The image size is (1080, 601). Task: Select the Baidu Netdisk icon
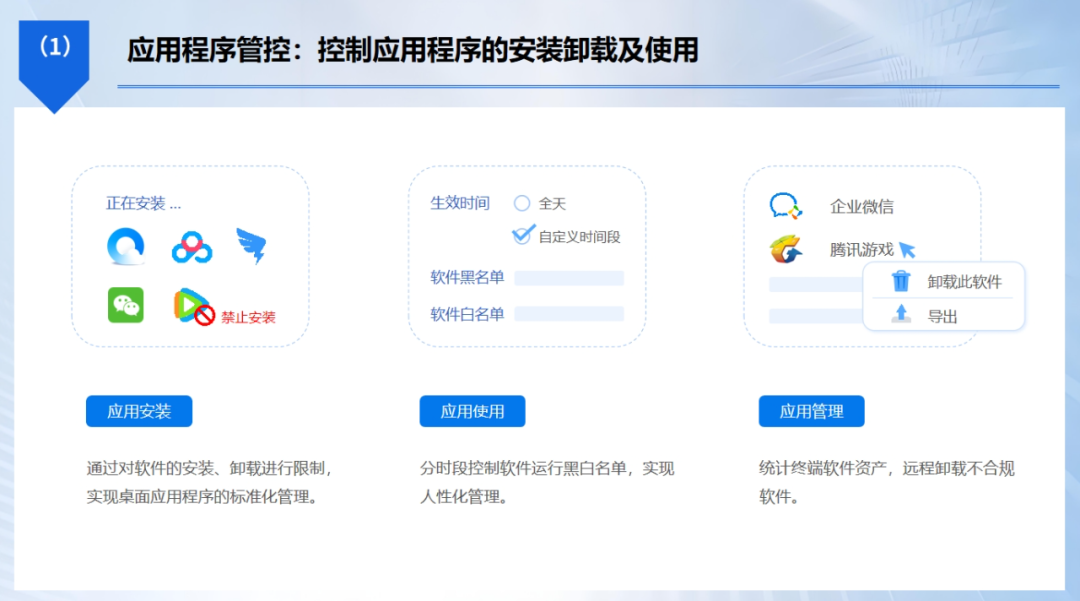[x=193, y=245]
